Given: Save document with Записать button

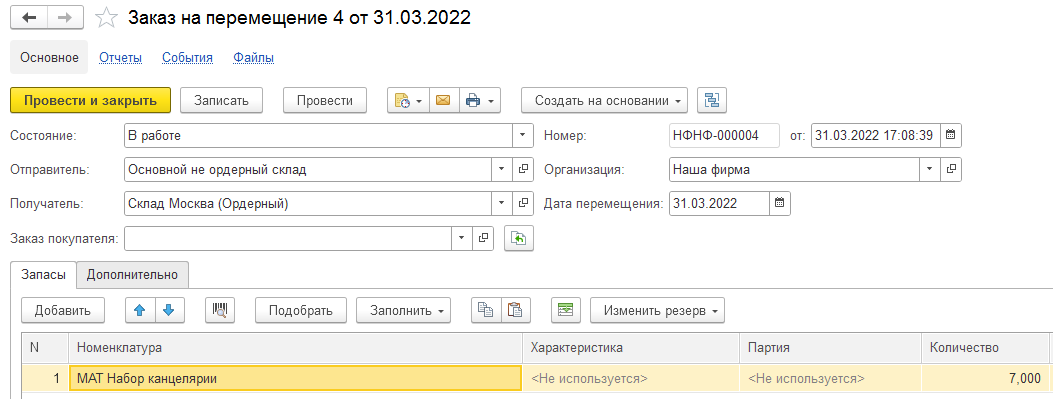Looking at the screenshot, I should (222, 101).
